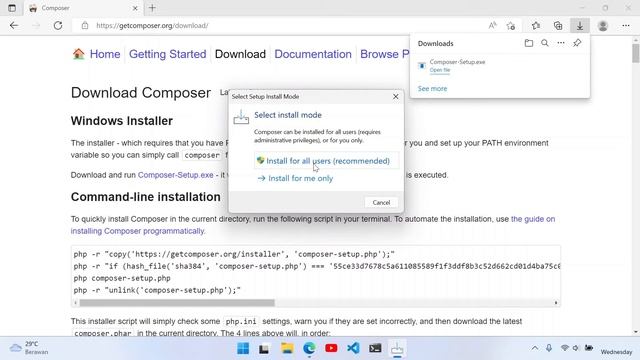Open the browser tab actions menu icon
This screenshot has width=640, height=360.
pos(12,8)
